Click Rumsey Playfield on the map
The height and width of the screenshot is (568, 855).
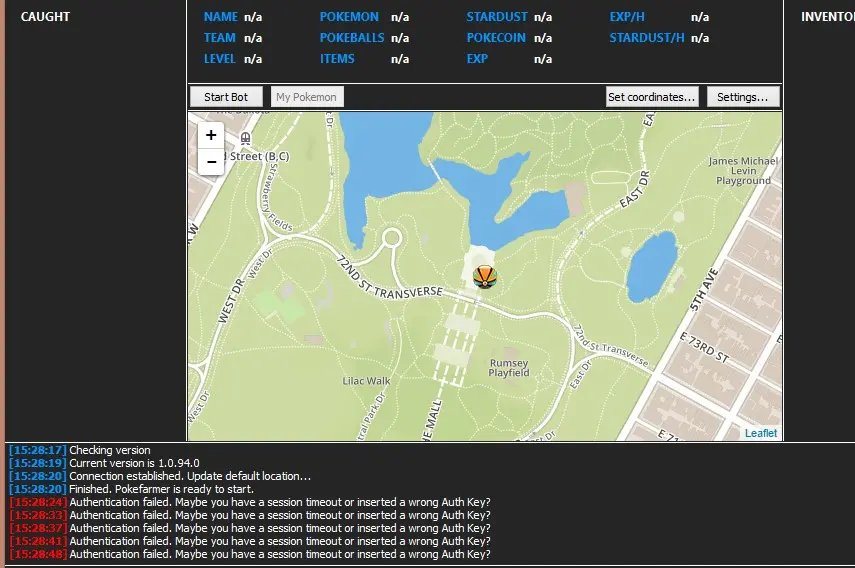coord(509,368)
